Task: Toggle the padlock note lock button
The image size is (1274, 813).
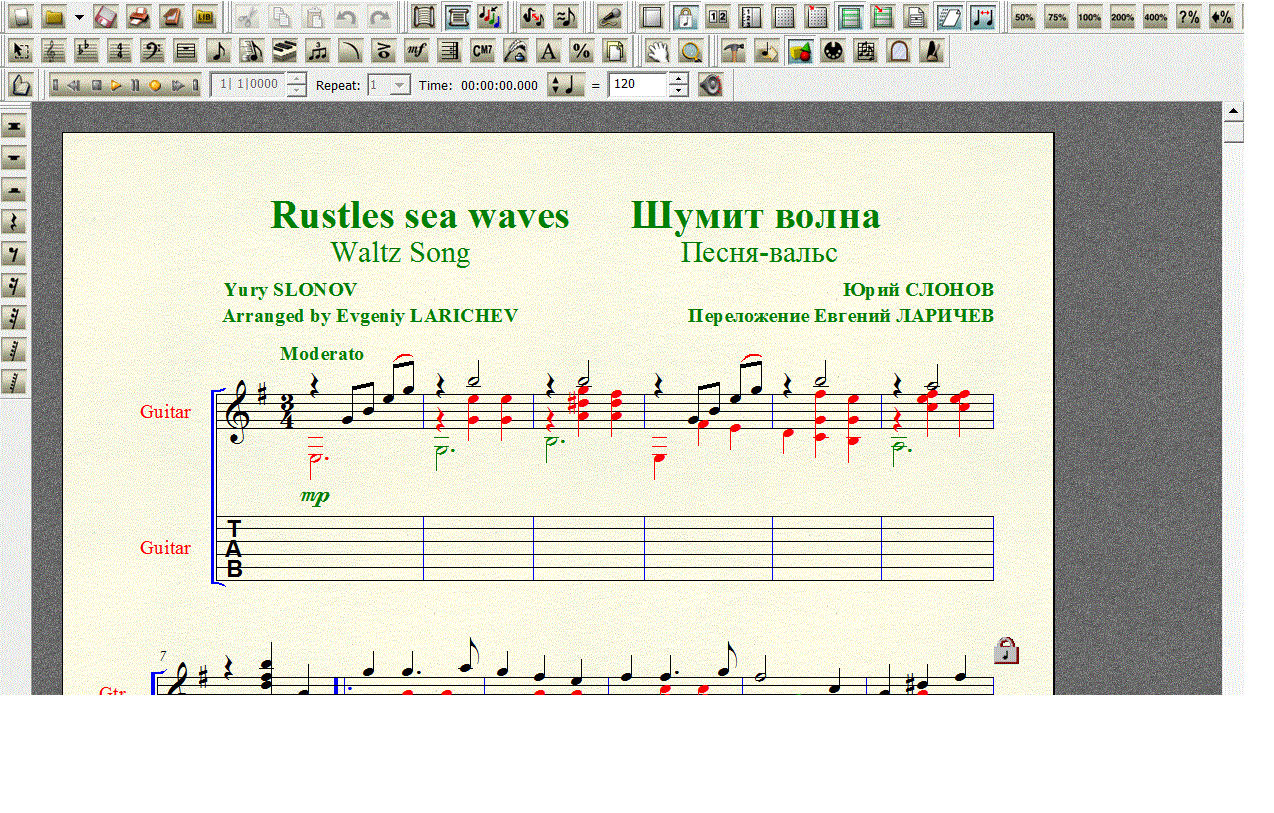Action: pyautogui.click(x=685, y=17)
